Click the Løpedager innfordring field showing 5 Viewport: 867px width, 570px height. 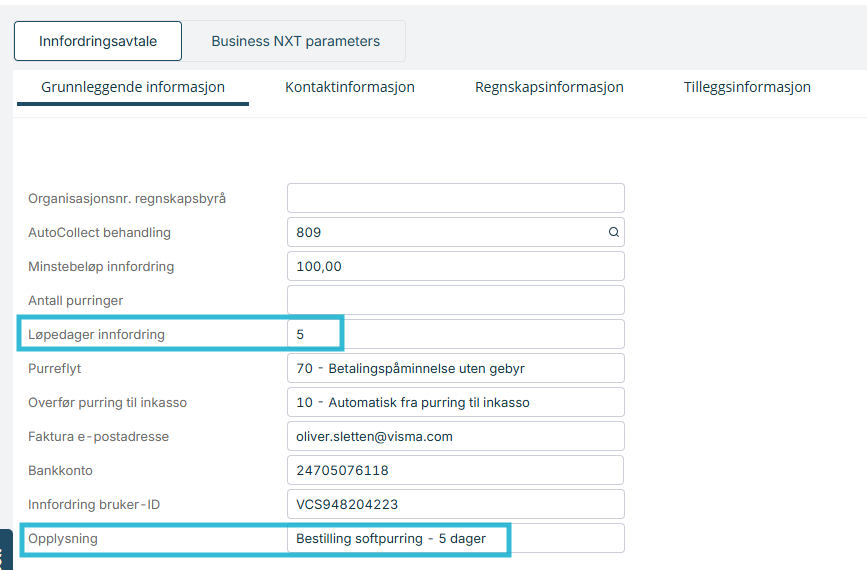point(456,334)
